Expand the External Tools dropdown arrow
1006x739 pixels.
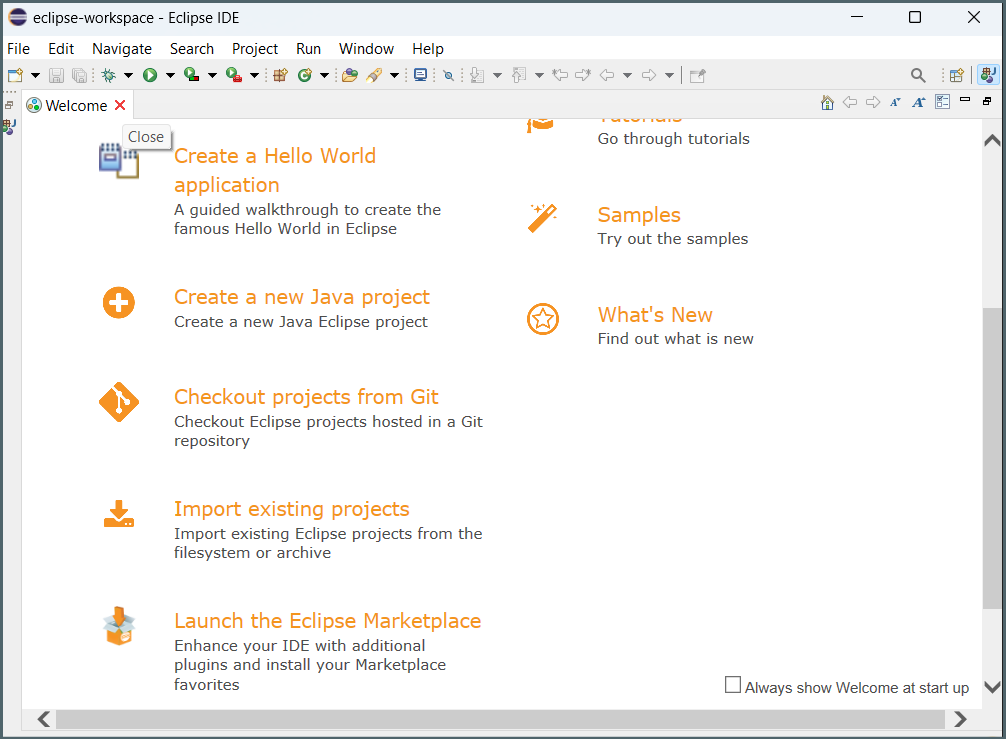(x=254, y=76)
